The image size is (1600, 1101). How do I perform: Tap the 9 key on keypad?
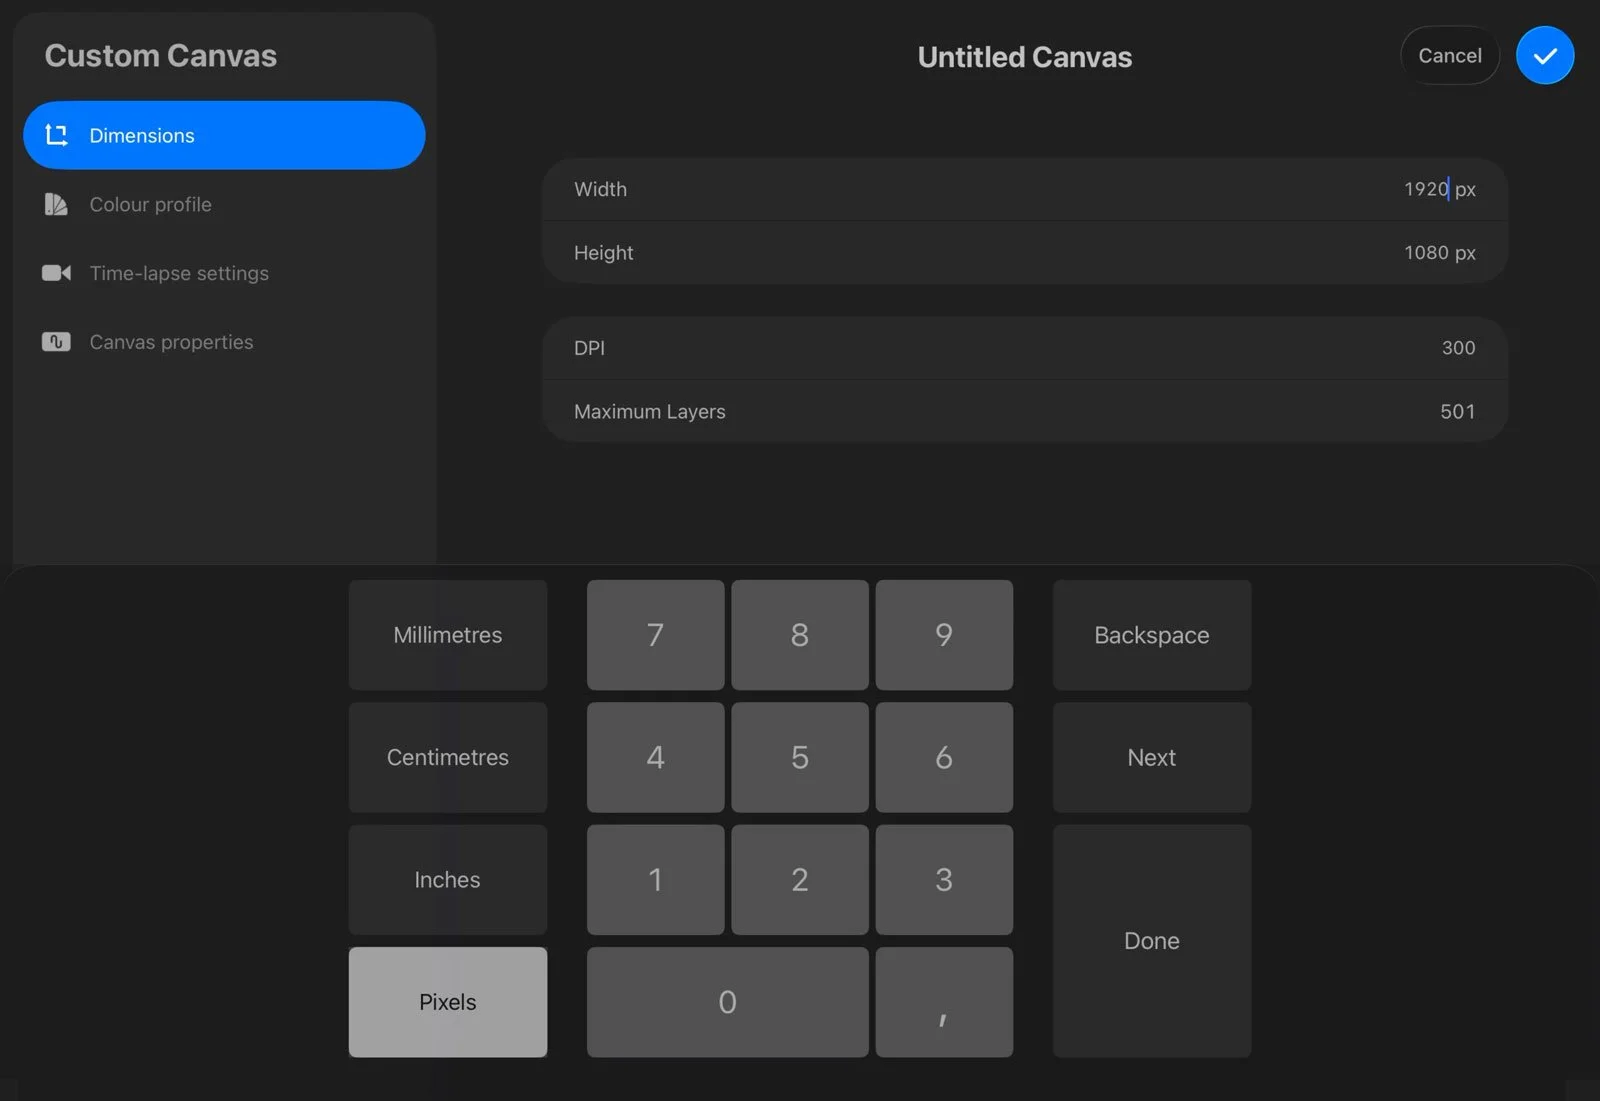(944, 635)
